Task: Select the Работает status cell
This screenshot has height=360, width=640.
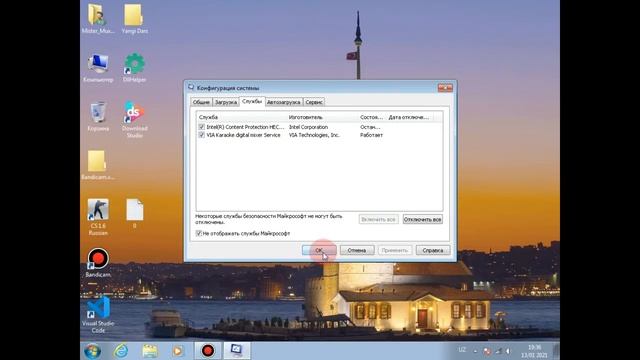Action: click(x=371, y=135)
